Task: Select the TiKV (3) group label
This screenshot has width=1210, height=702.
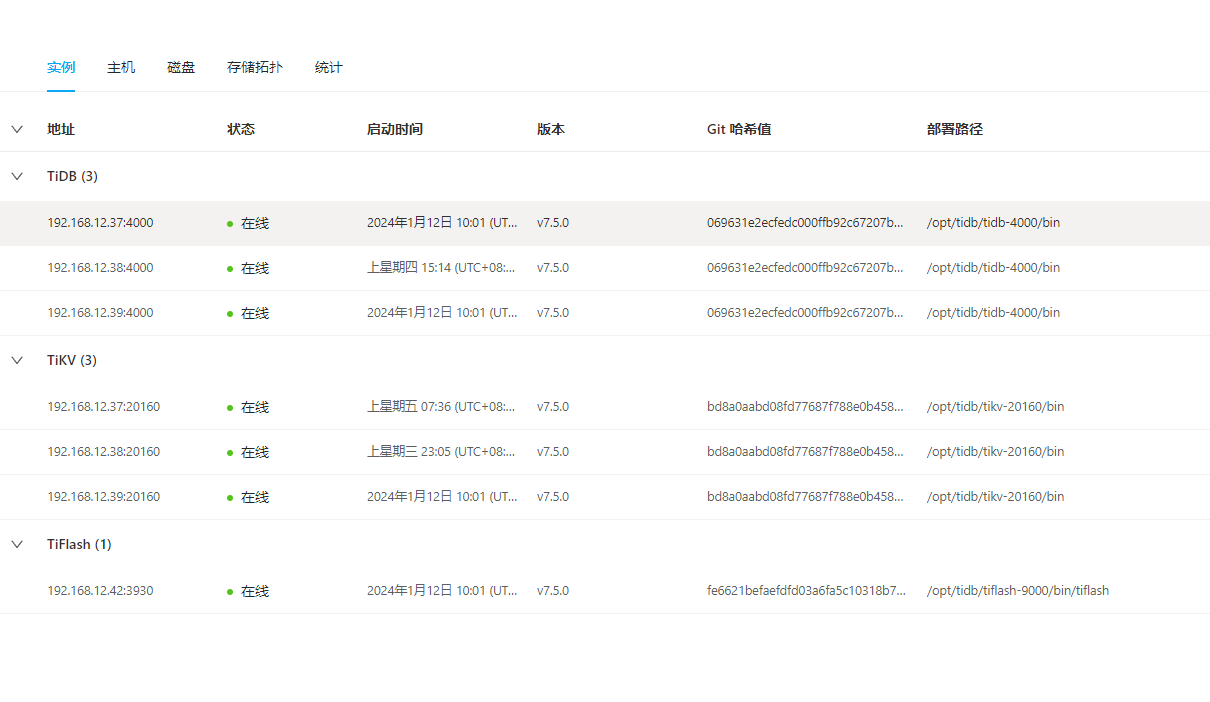Action: tap(72, 360)
